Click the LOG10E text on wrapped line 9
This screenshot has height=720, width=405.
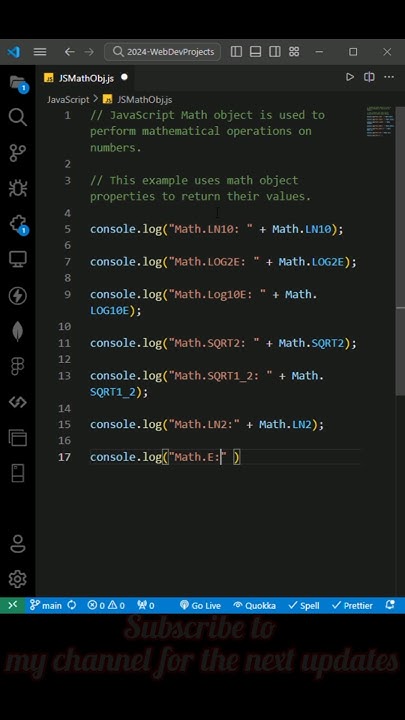109,311
